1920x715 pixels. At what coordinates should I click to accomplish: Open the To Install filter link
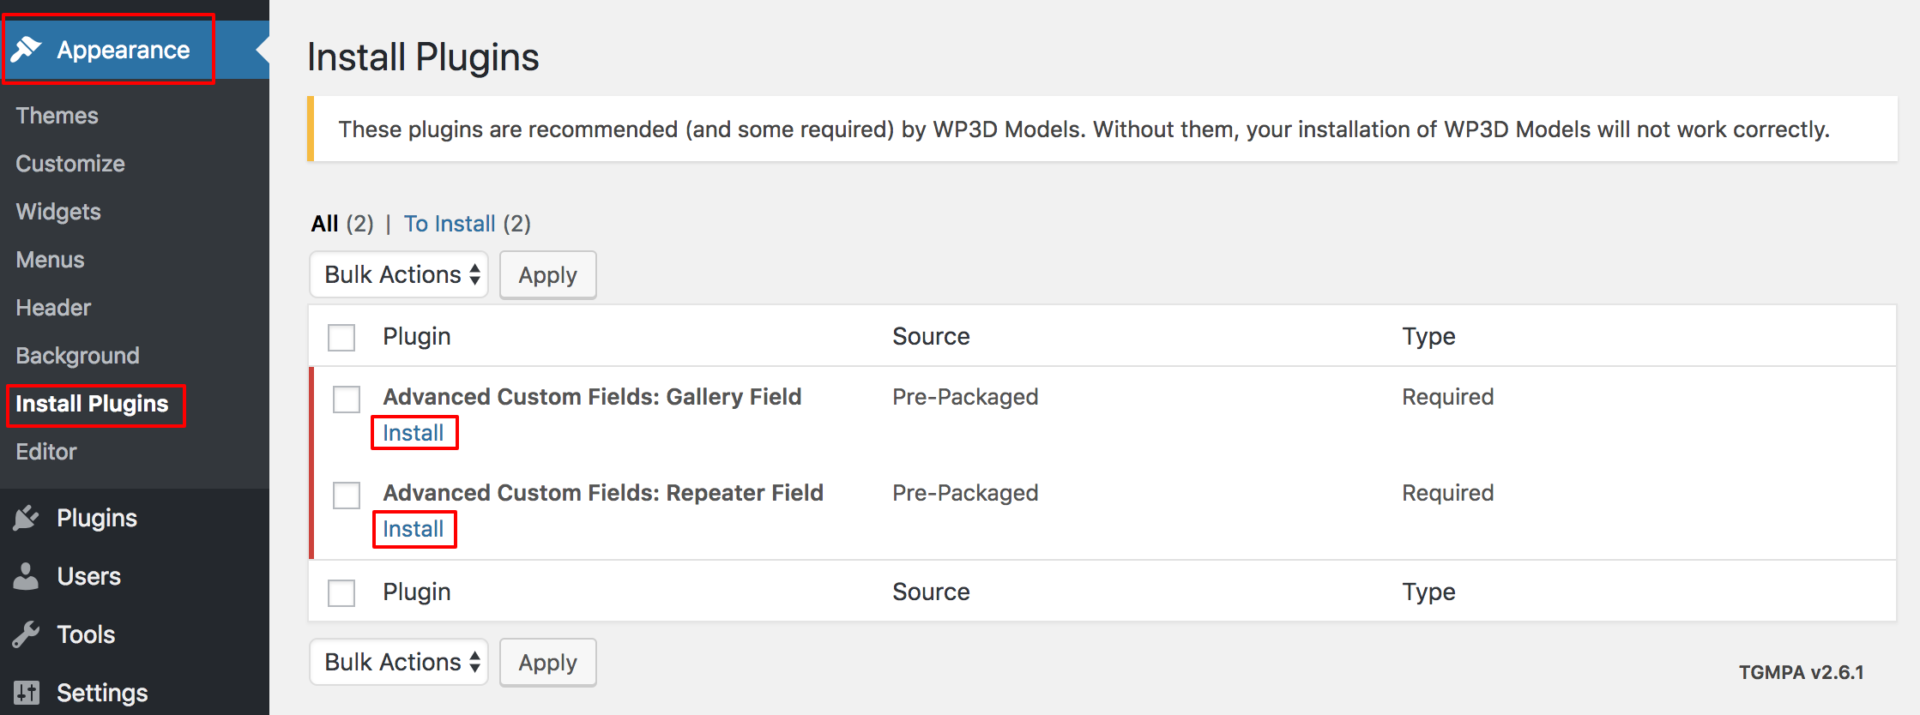coord(450,223)
